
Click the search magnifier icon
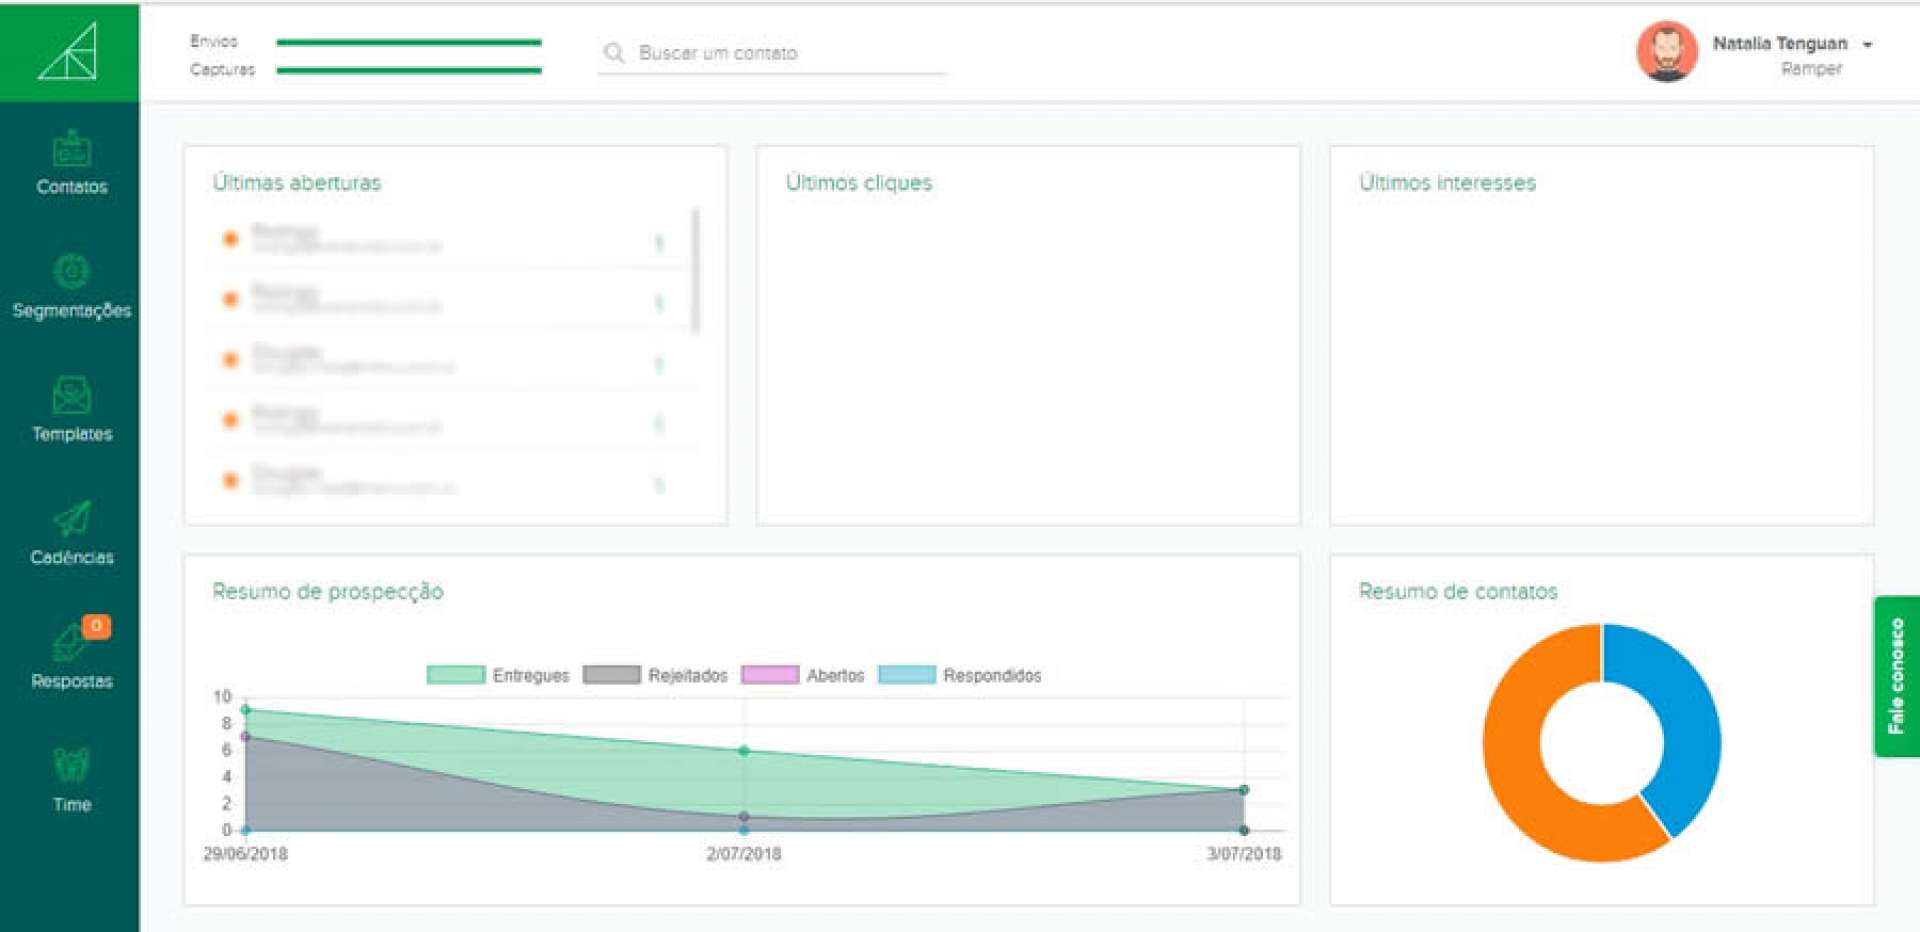click(614, 53)
